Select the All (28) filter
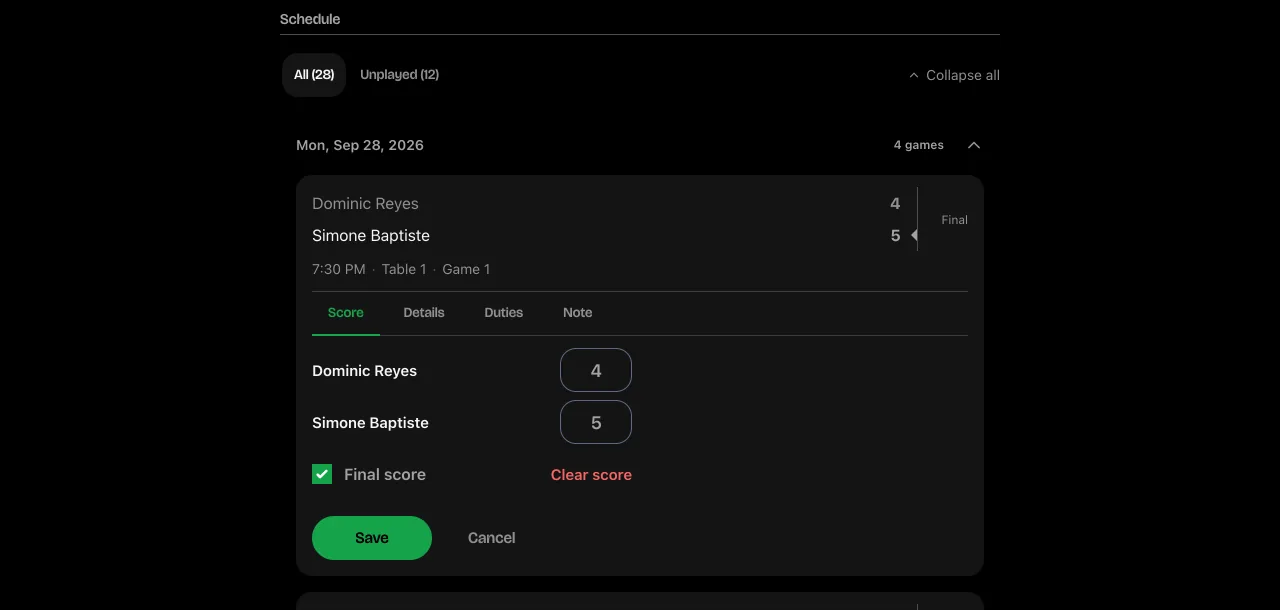 (x=314, y=75)
